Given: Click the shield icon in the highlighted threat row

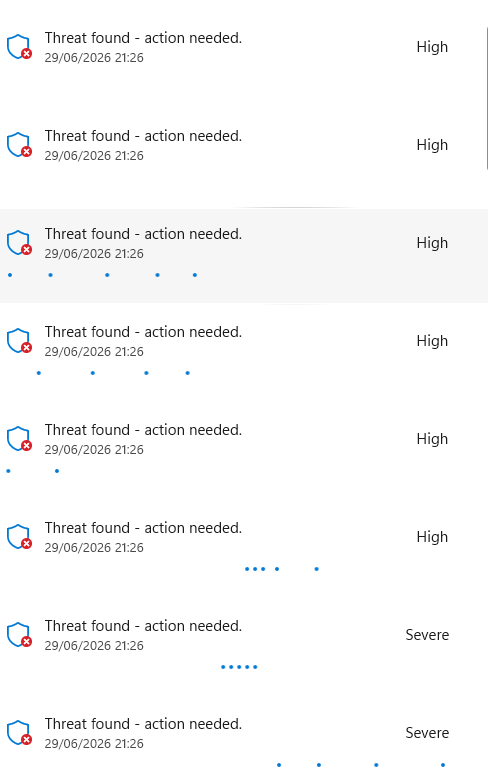Looking at the screenshot, I should coord(19,243).
